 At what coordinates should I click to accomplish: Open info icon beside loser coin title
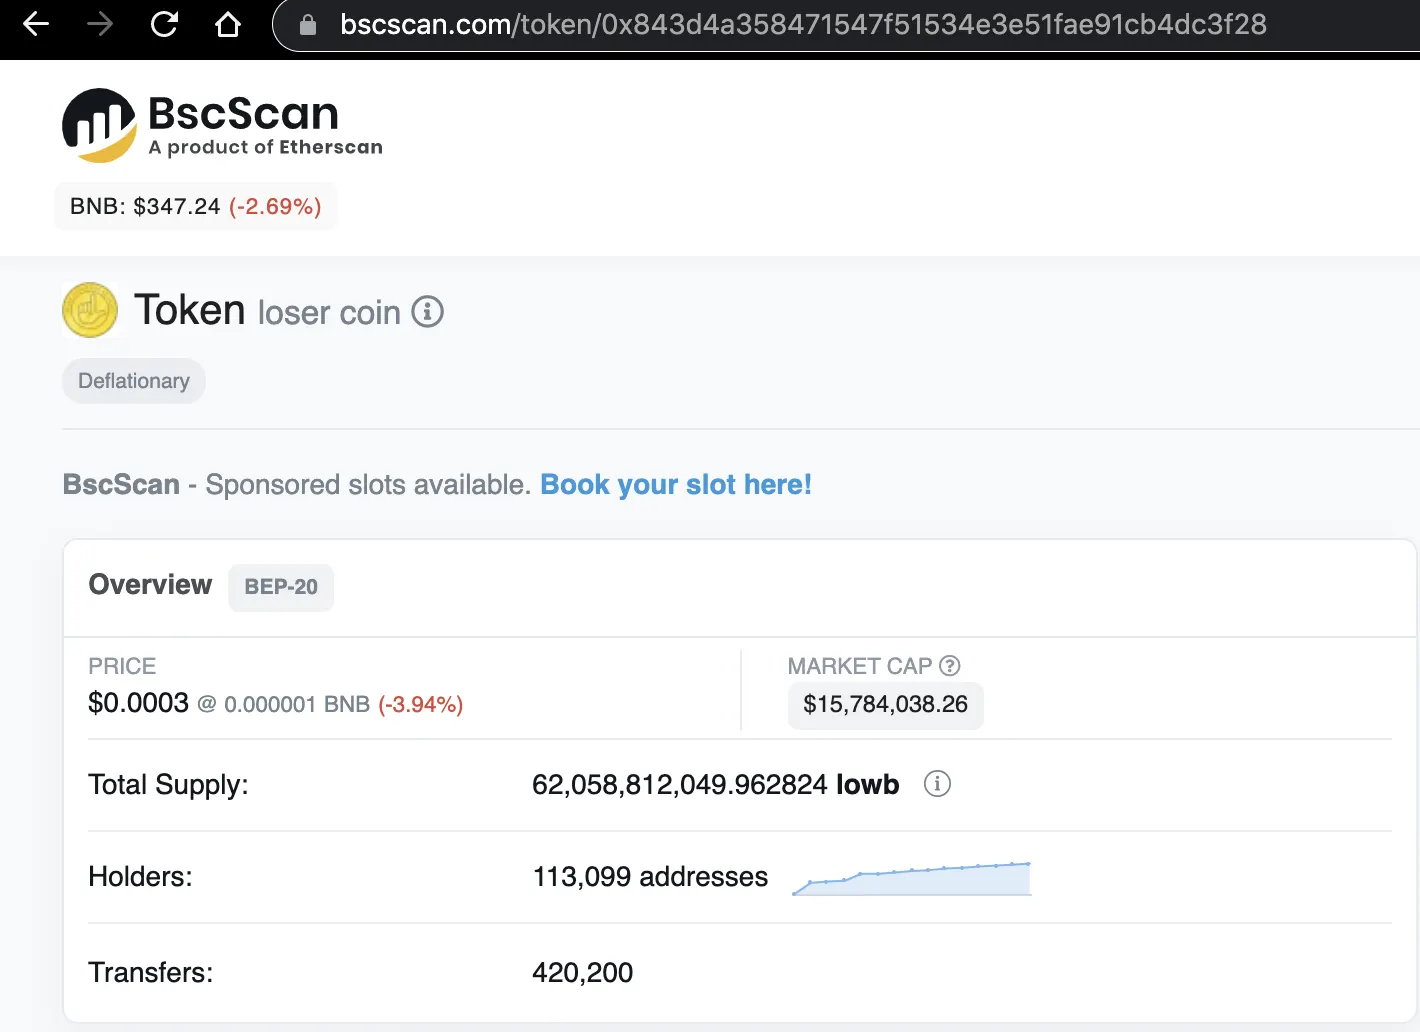pyautogui.click(x=428, y=312)
